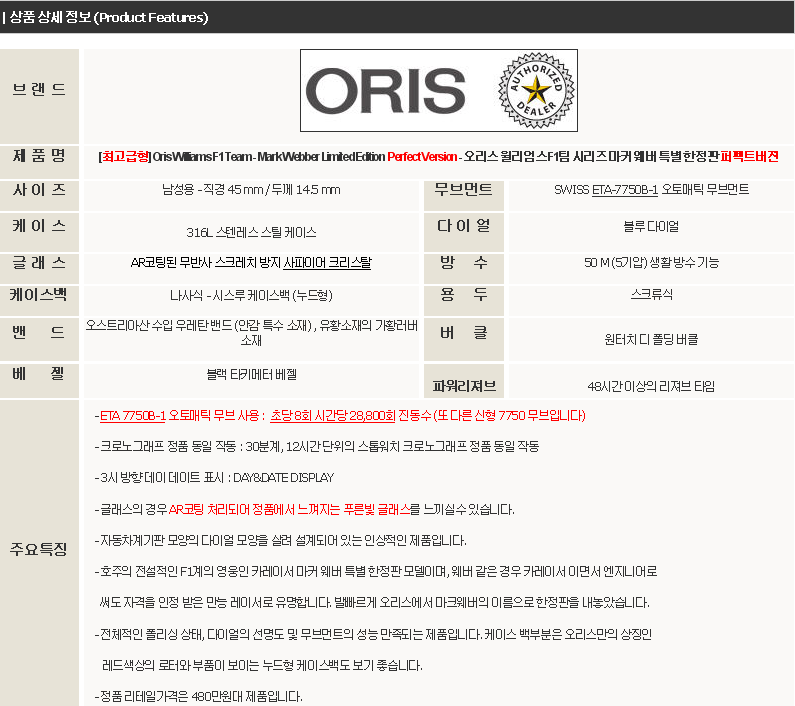Select the '제 품 명' row label

coord(39,156)
